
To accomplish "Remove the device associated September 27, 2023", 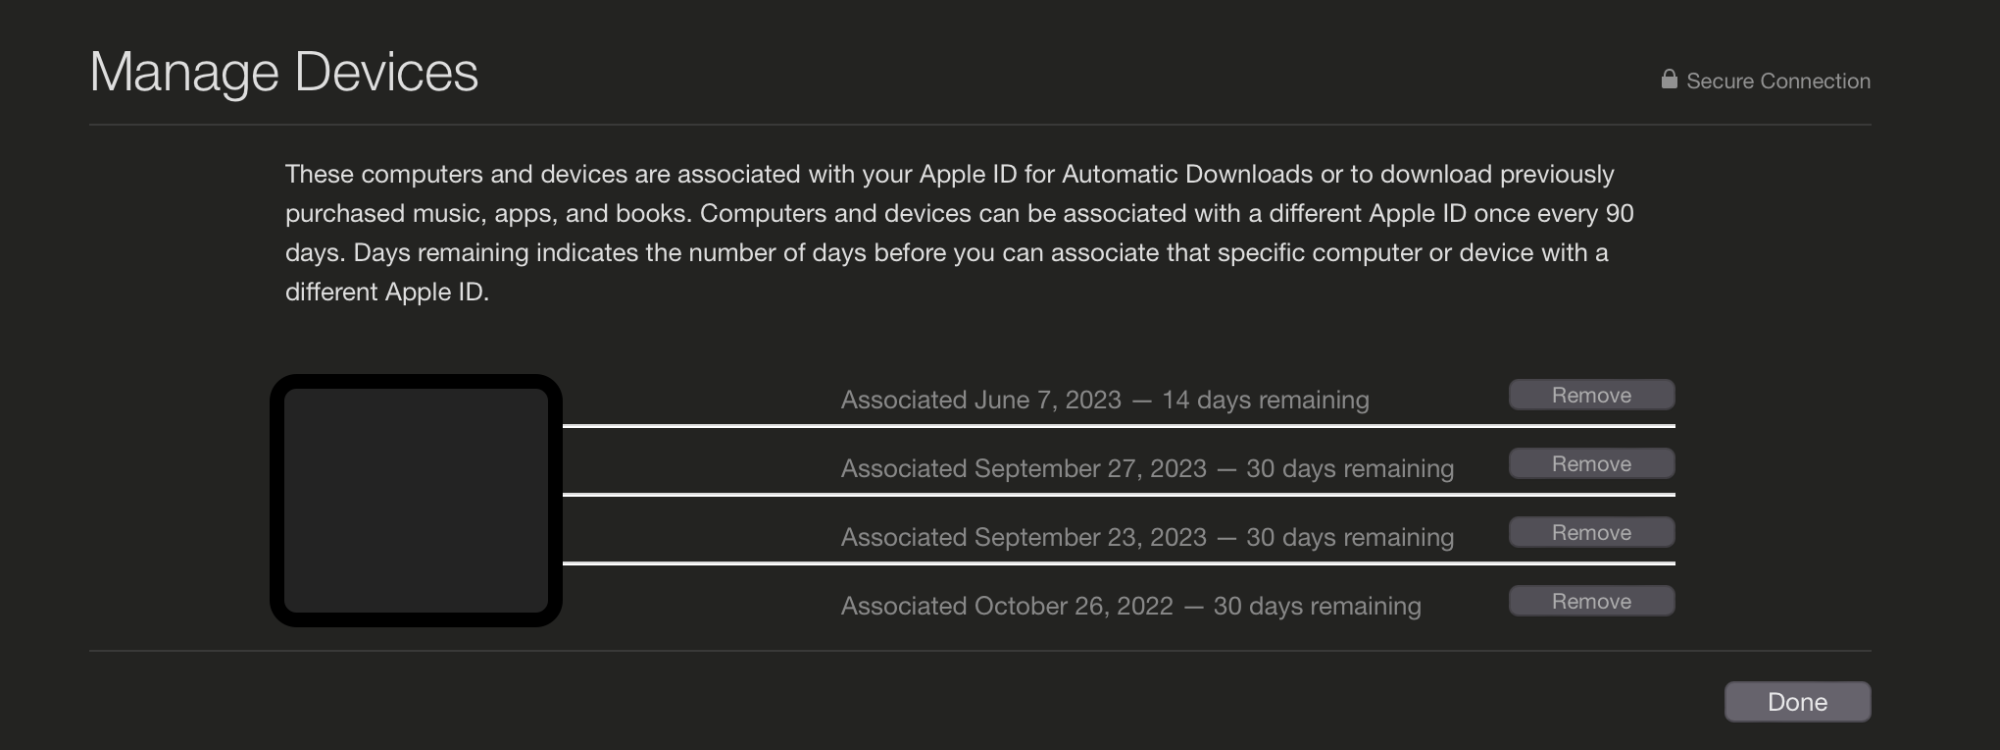I will [x=1591, y=464].
